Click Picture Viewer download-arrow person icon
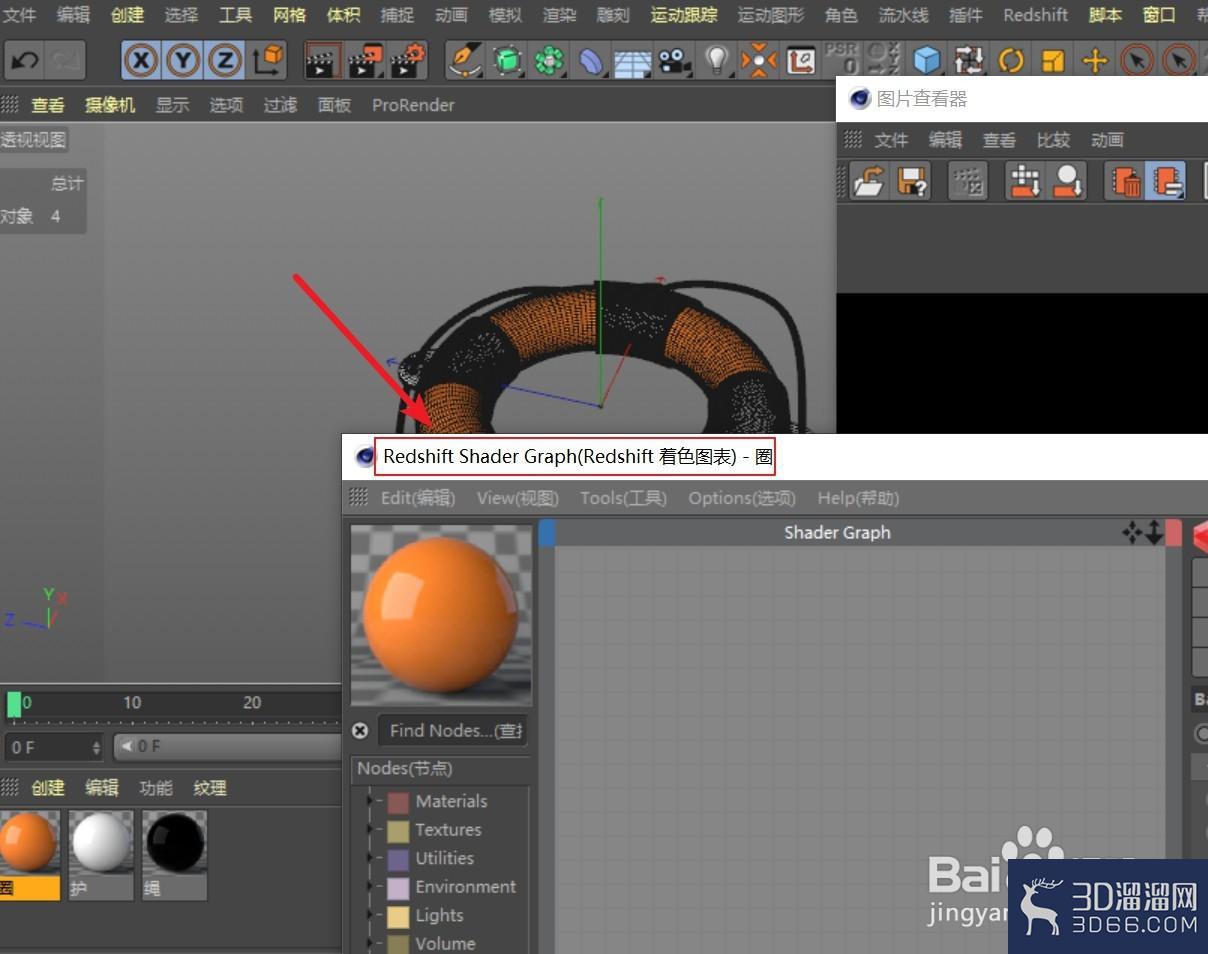 click(x=1067, y=181)
